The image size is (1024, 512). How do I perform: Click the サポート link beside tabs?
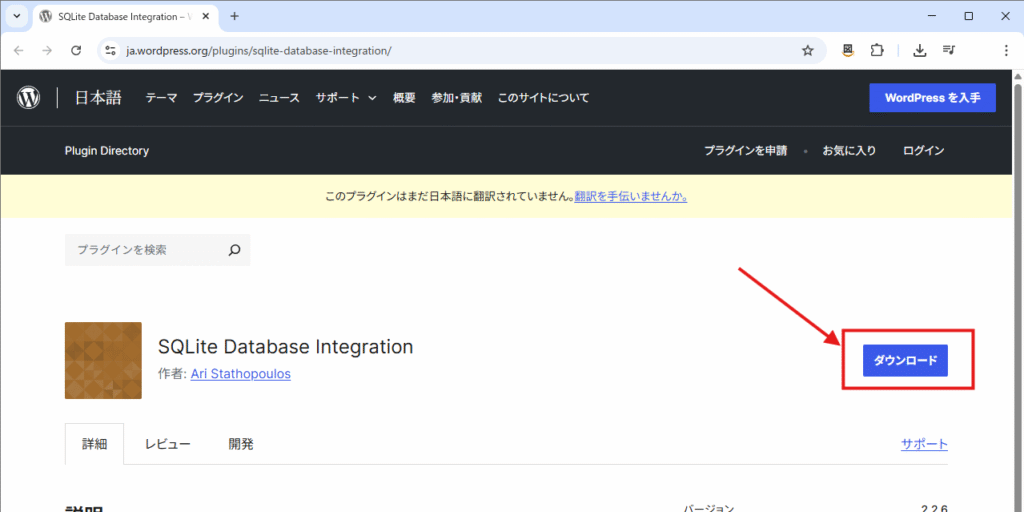(924, 444)
